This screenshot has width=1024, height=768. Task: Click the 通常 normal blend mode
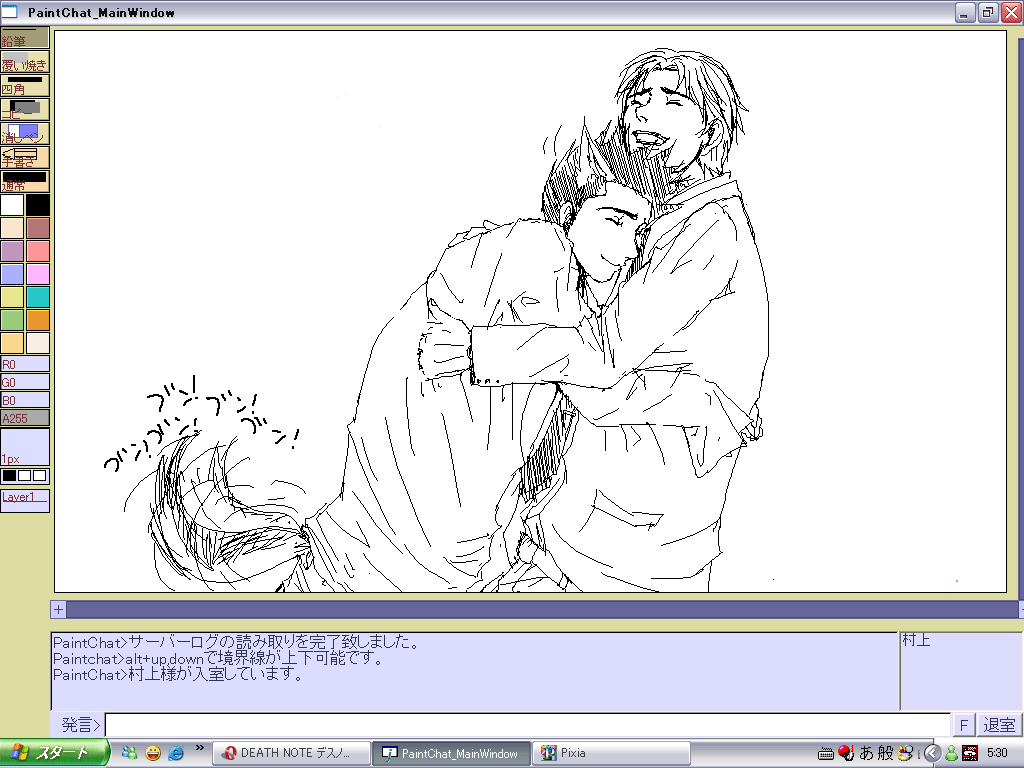coord(25,182)
